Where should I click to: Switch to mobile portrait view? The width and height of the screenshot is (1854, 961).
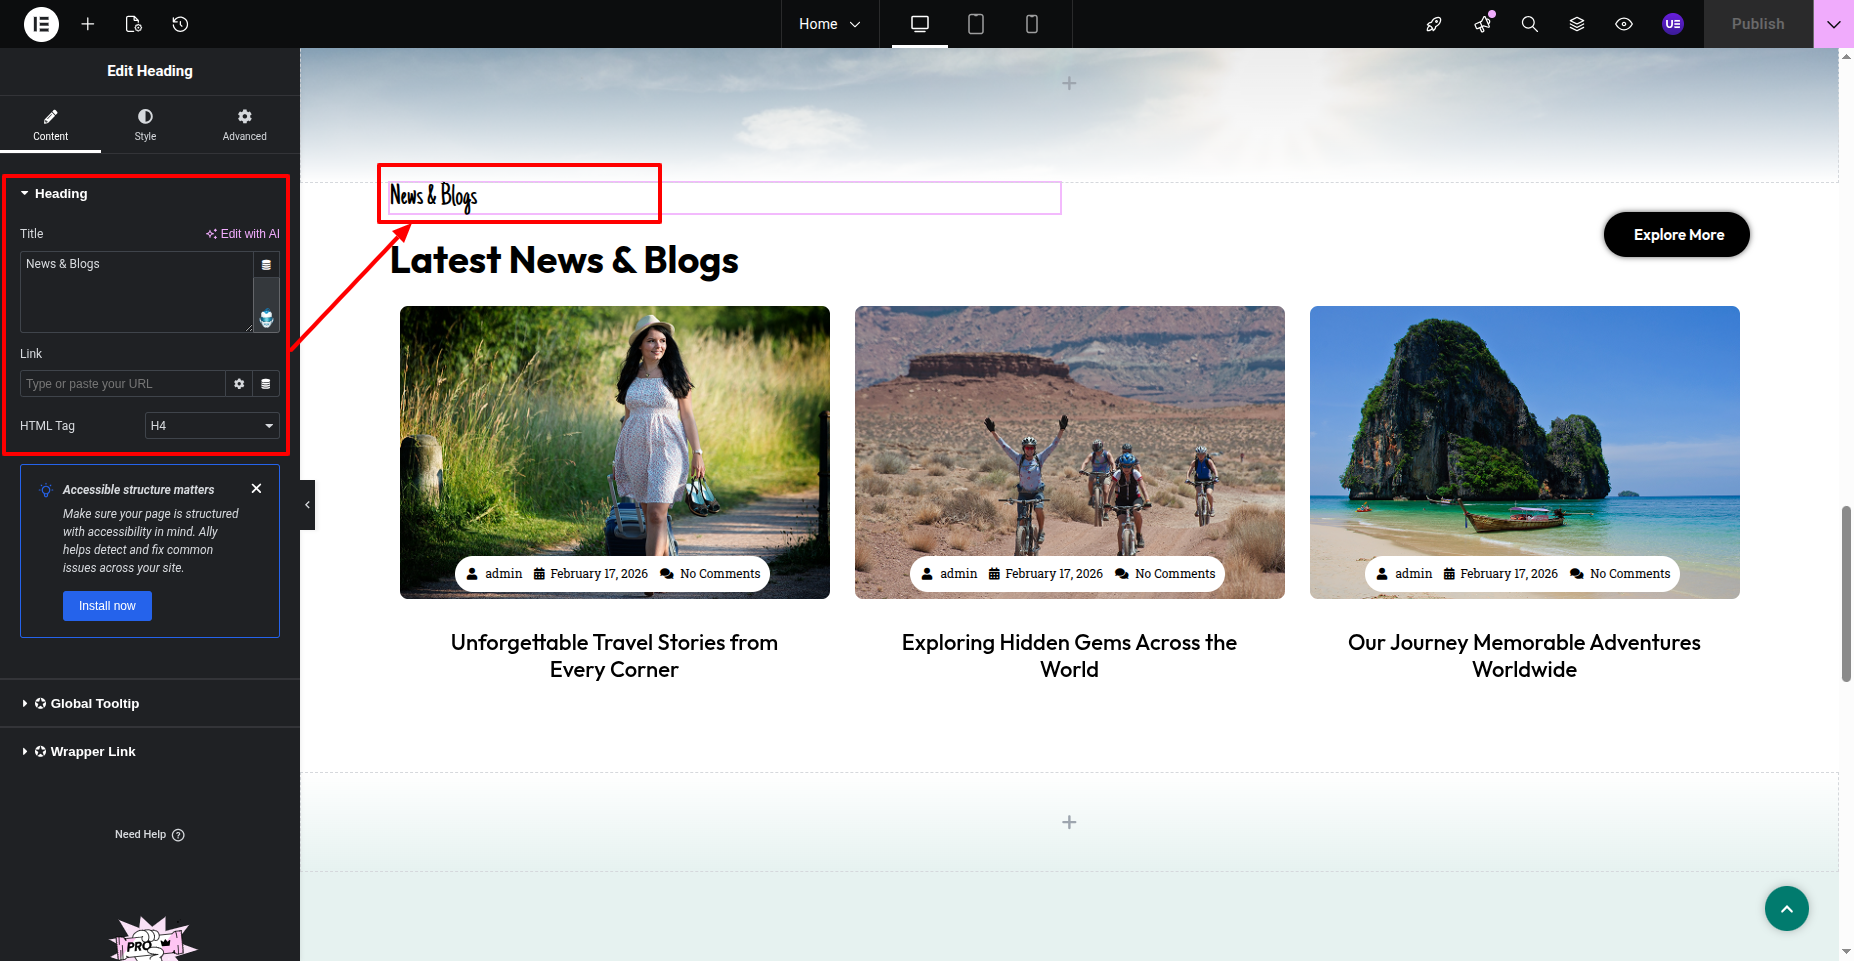point(1032,24)
